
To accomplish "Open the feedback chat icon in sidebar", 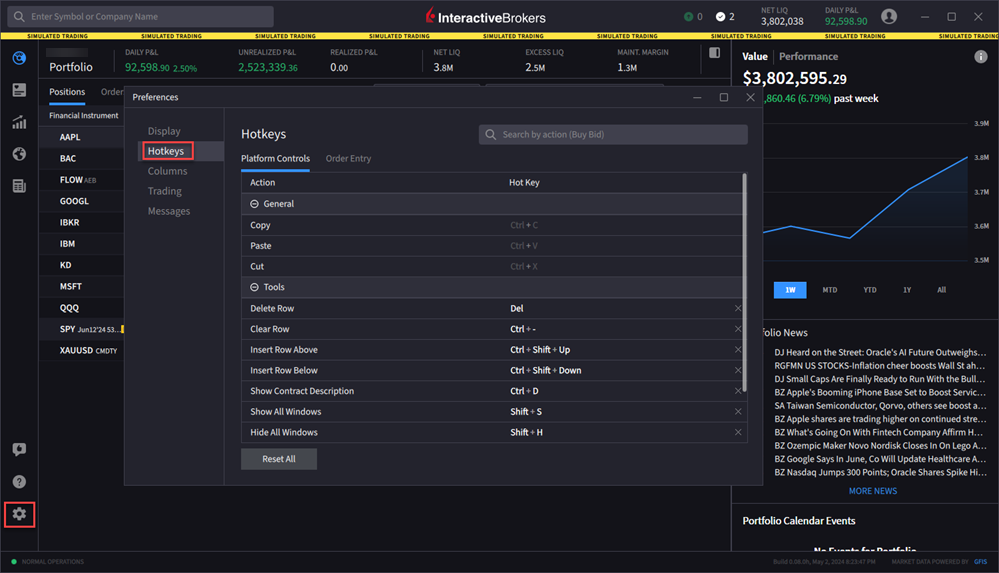I will 19,449.
